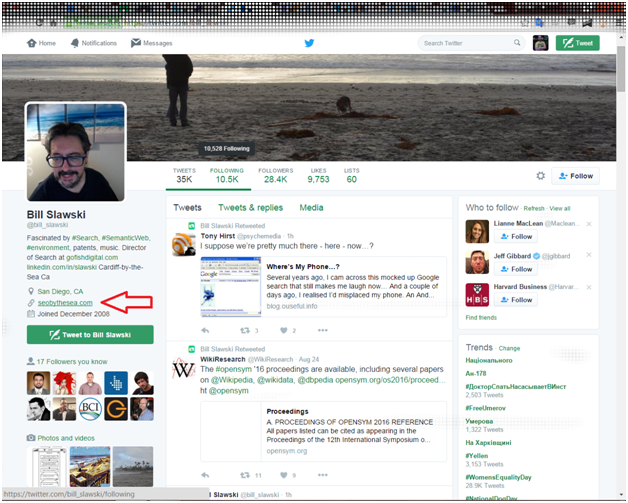Click the San Diego, CA location
628x503 pixels.
tap(60, 292)
